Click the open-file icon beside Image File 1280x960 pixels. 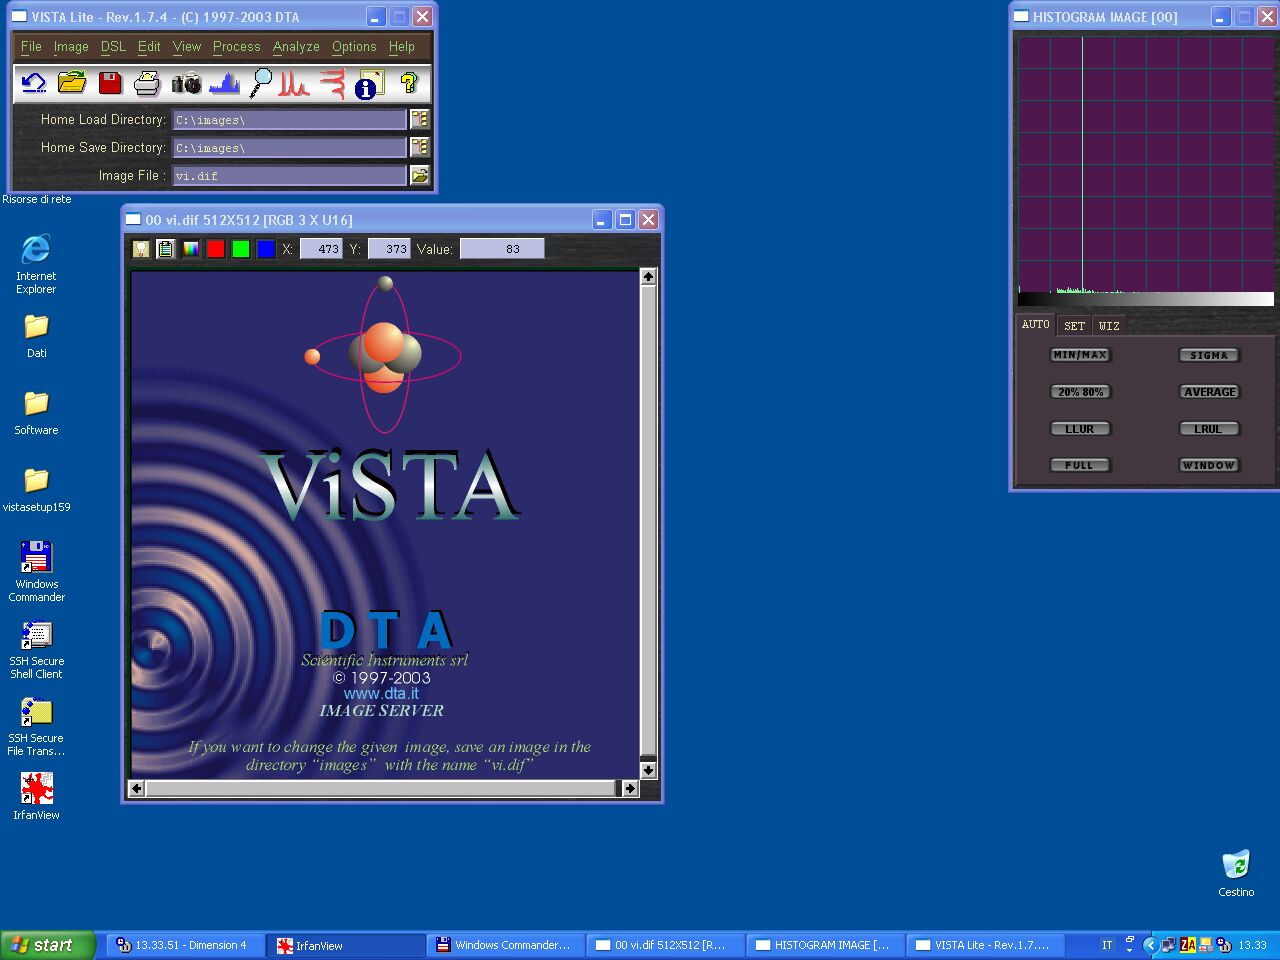(x=420, y=175)
